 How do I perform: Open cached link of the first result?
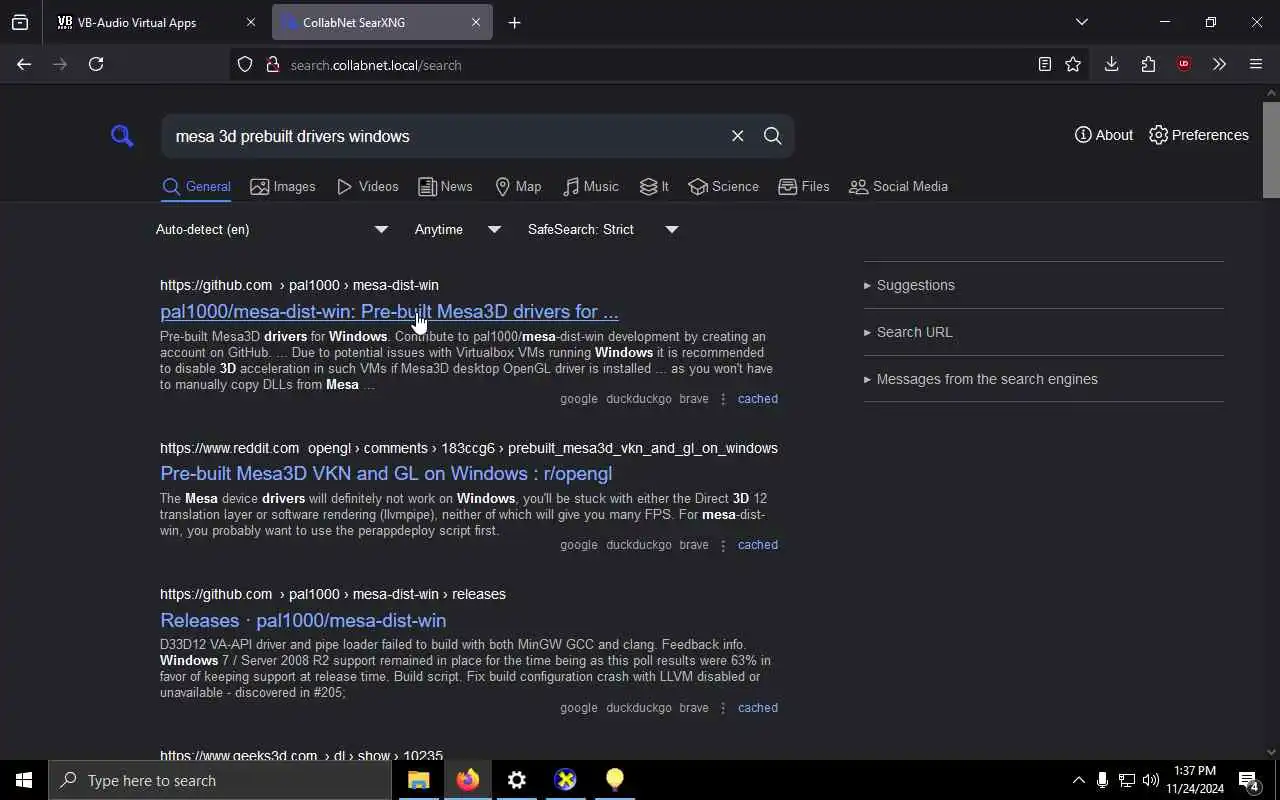point(757,399)
